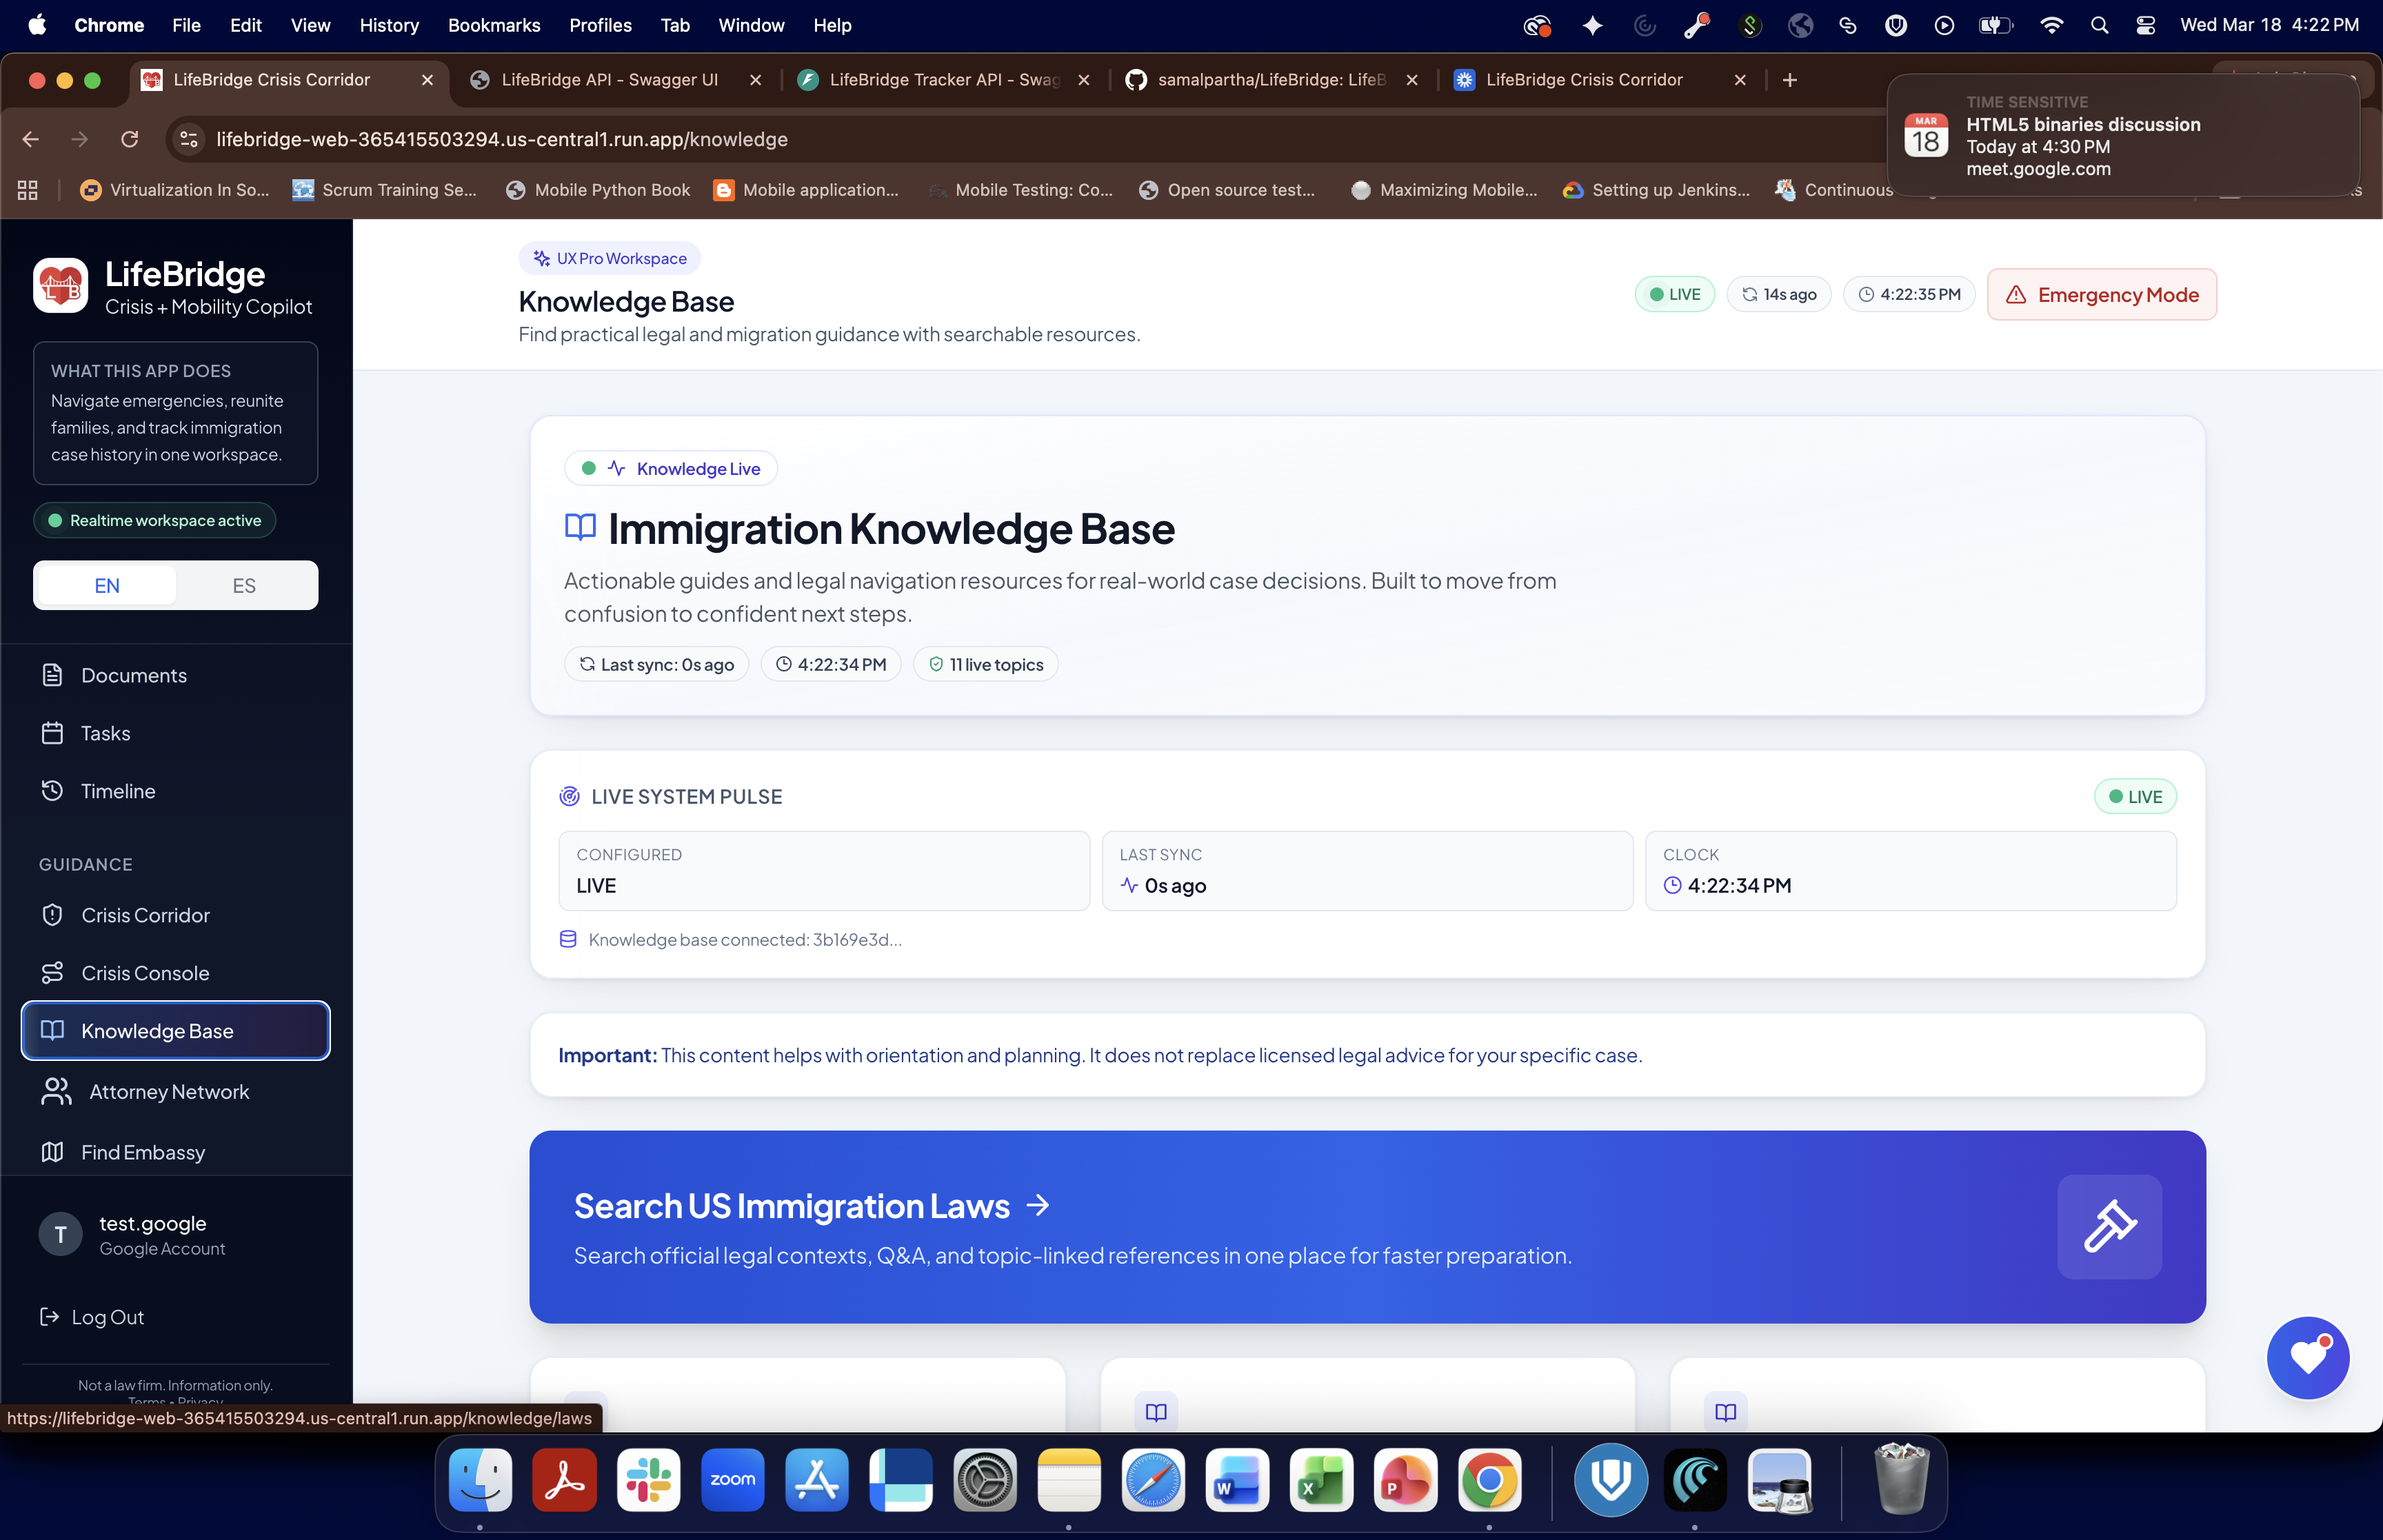
Task: Open Slack from the dock
Action: pos(648,1480)
